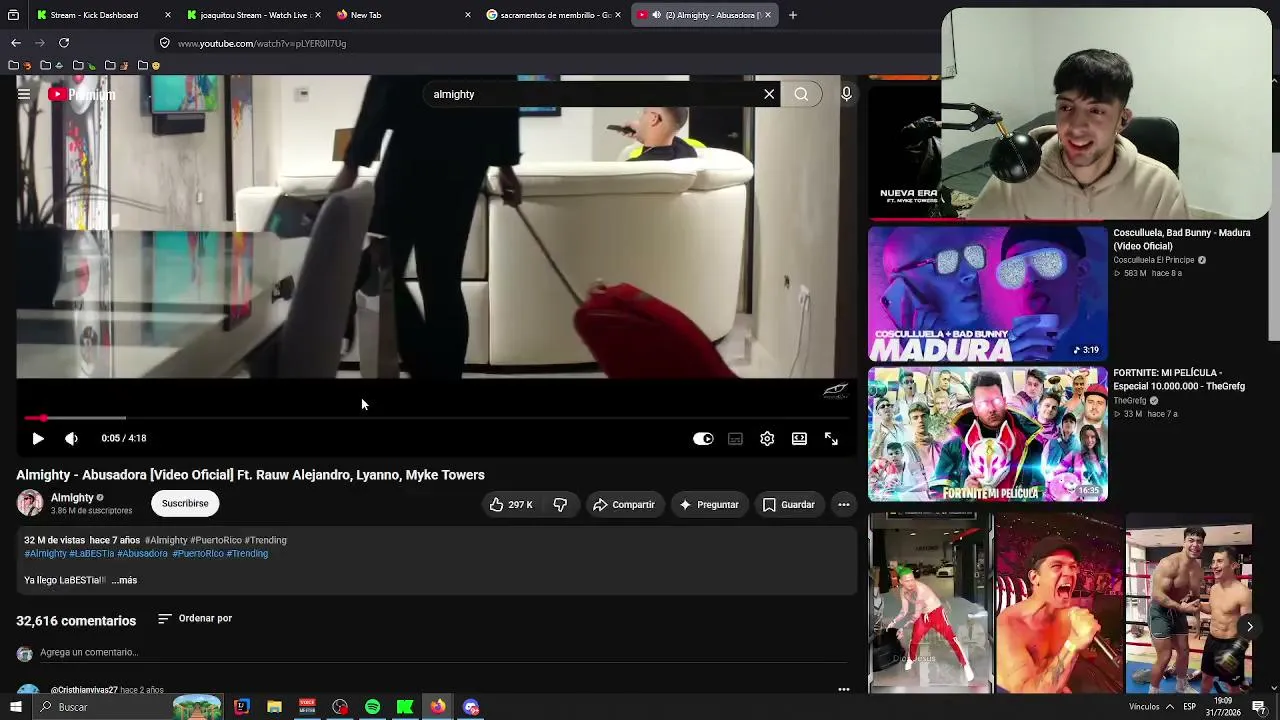Show next Shorts with the right arrow
The width and height of the screenshot is (1280, 720).
[1249, 627]
